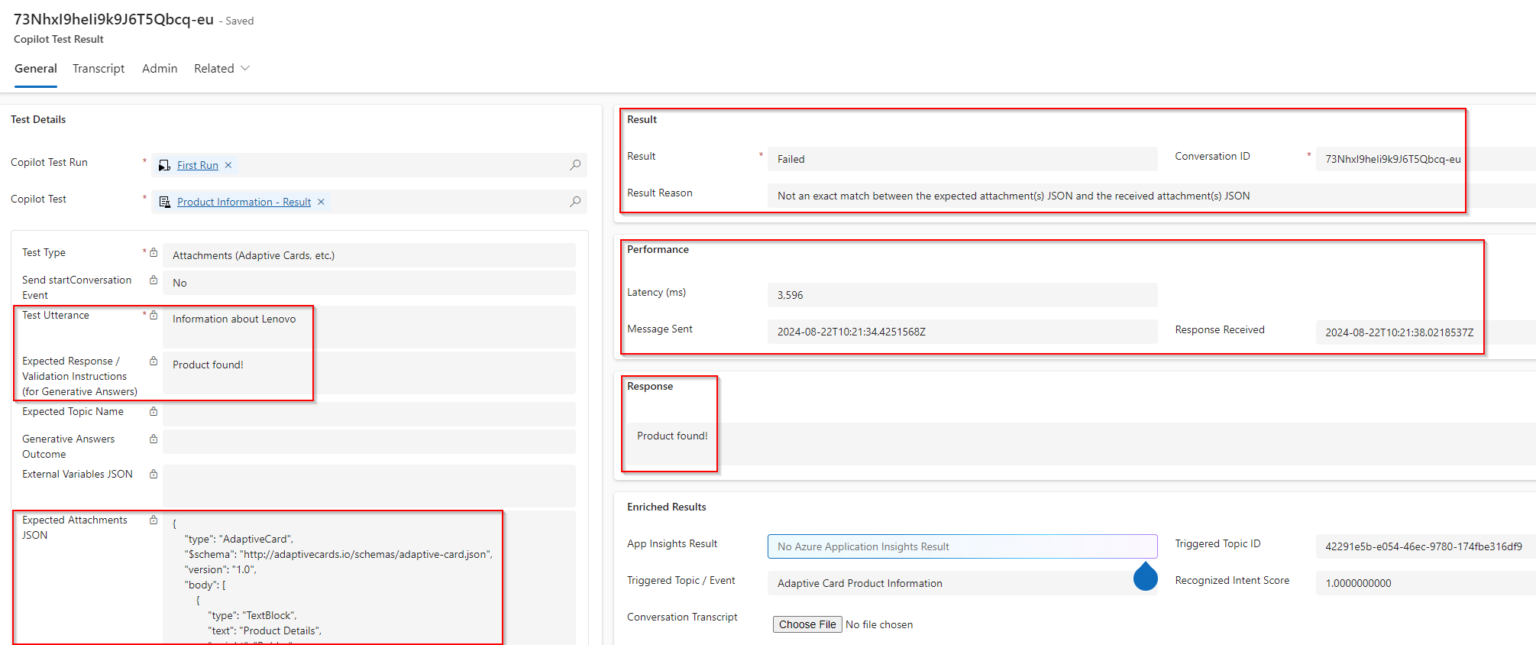
Task: Click the Product Information - Result record icon
Action: 165,202
